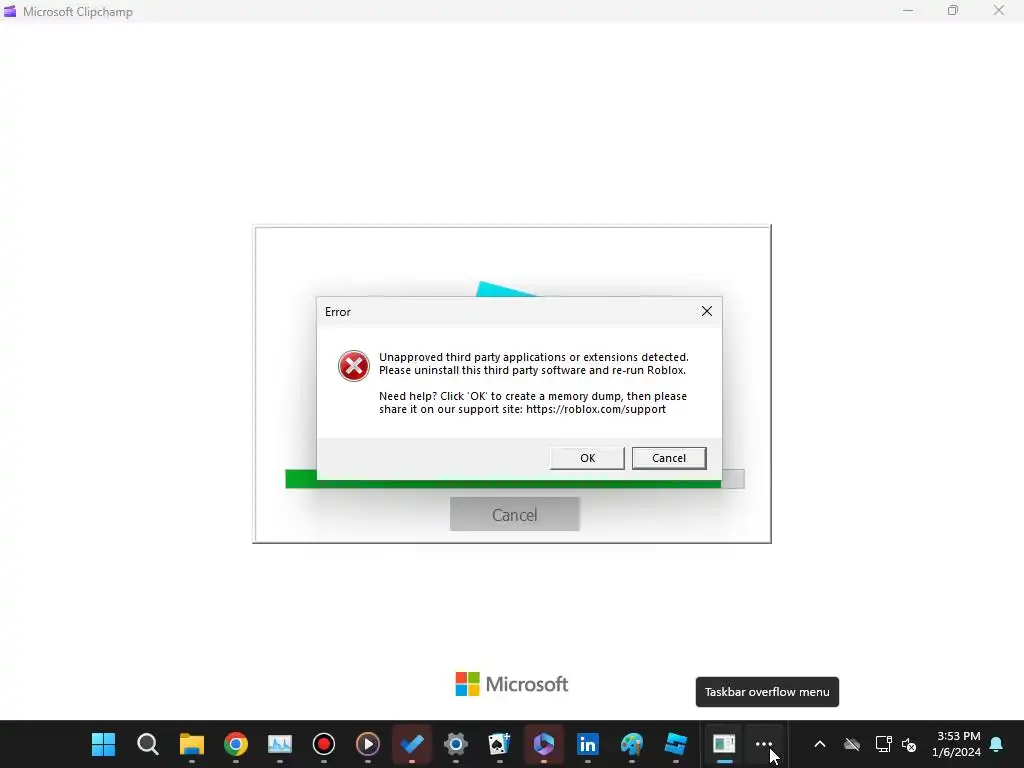The image size is (1024, 768).
Task: Launch Google Chrome from the taskbar
Action: click(x=236, y=744)
